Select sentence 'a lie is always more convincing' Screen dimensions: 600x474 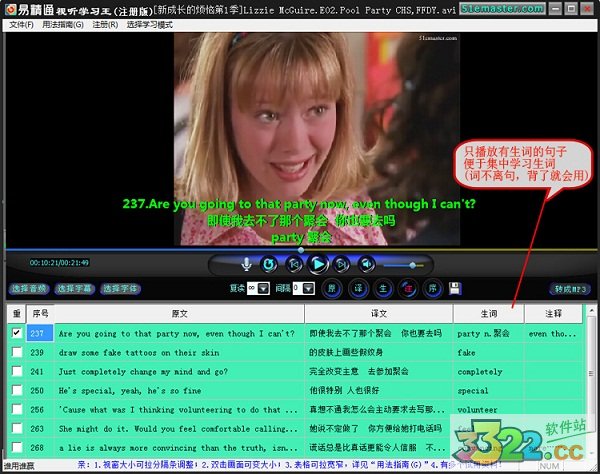point(178,448)
